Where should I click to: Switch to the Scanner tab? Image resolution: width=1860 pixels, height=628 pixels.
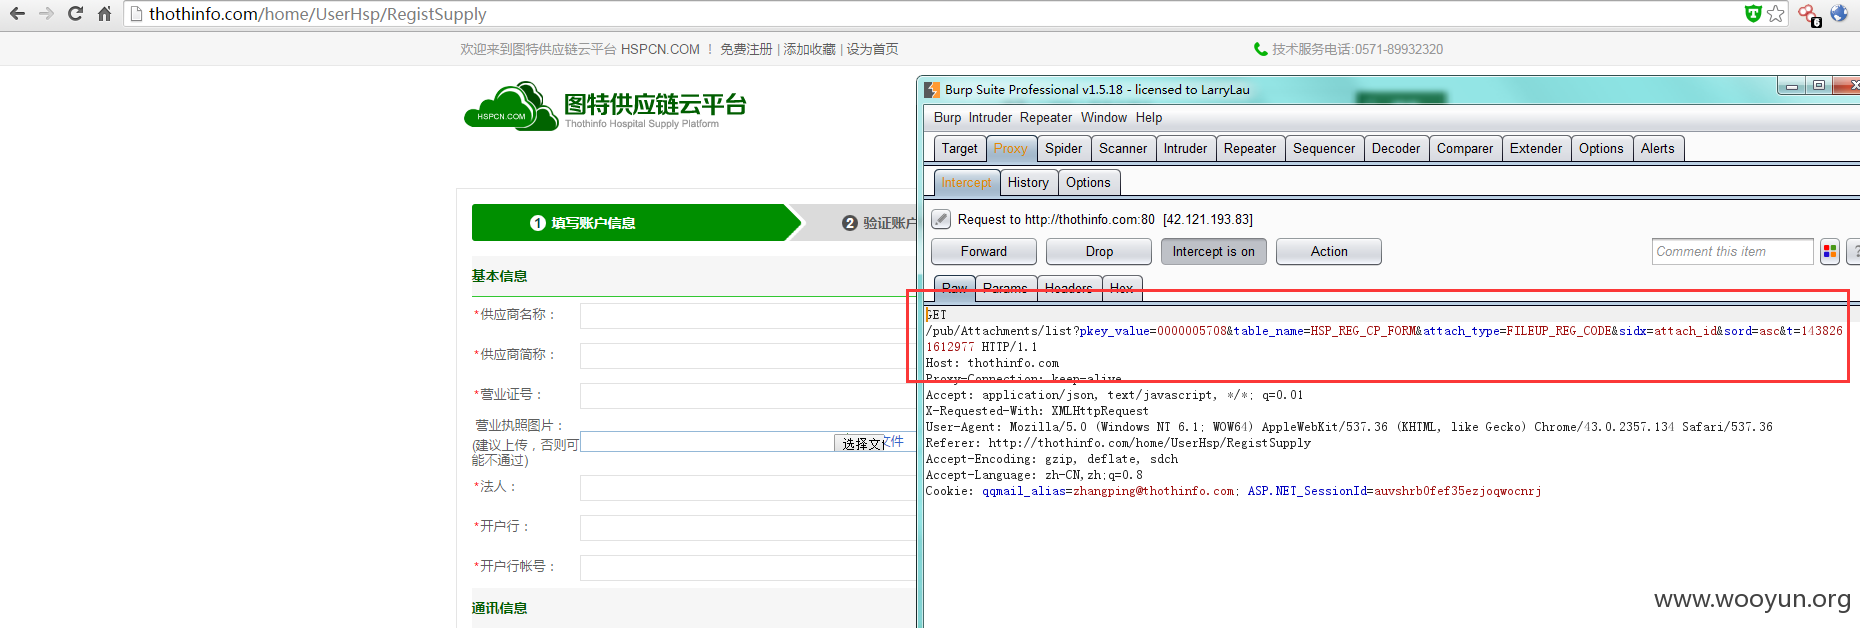click(1123, 149)
